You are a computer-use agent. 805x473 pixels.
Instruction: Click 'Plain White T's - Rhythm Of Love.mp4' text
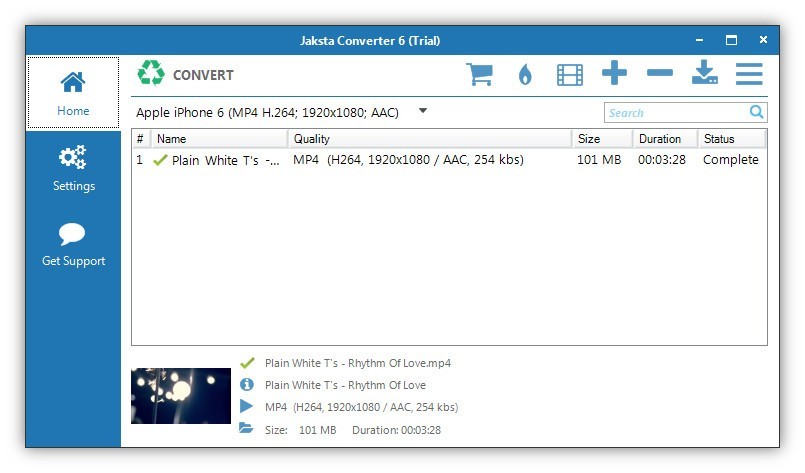pyautogui.click(x=358, y=363)
